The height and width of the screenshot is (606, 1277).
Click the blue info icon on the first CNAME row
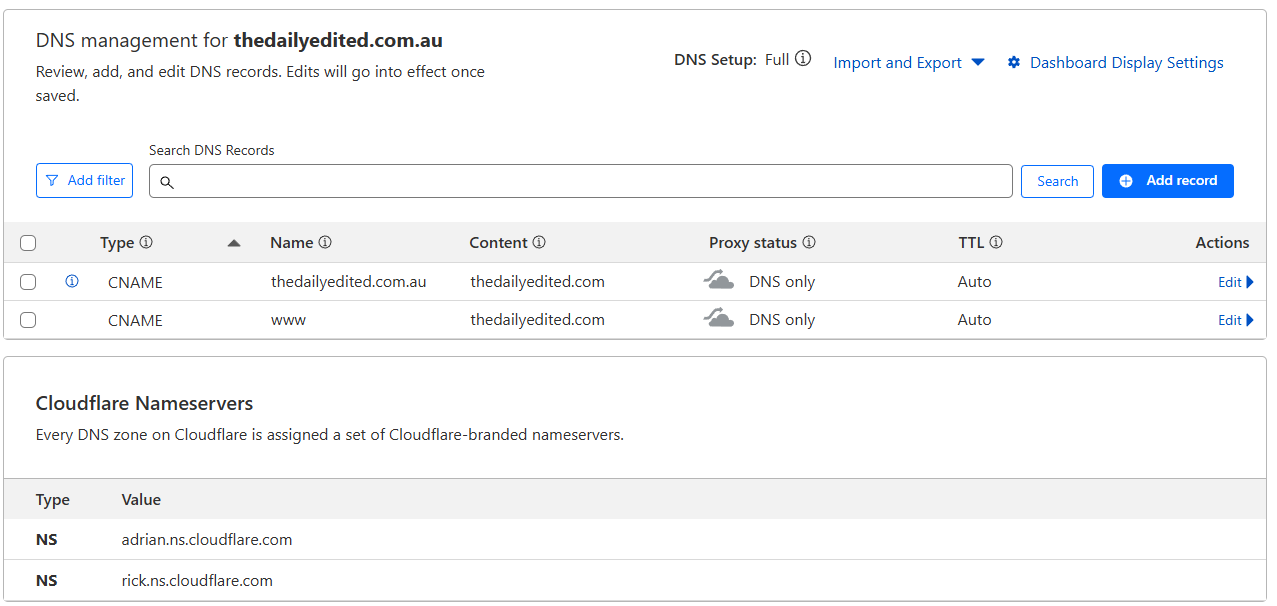72,282
